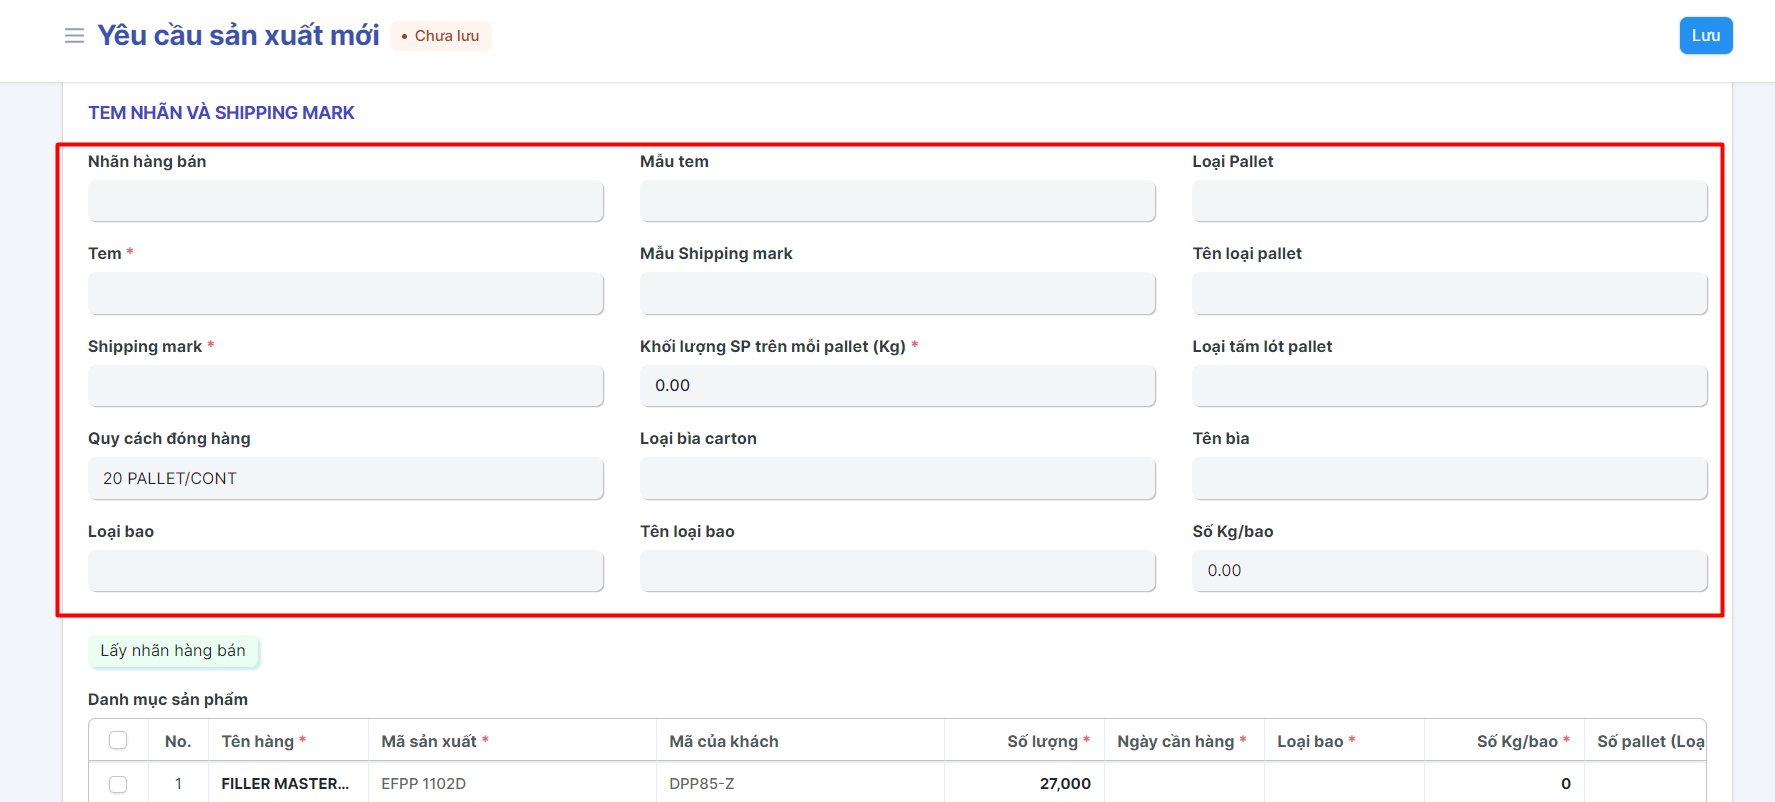Open the Loại Pallet field
This screenshot has width=1775, height=802.
pos(1449,201)
